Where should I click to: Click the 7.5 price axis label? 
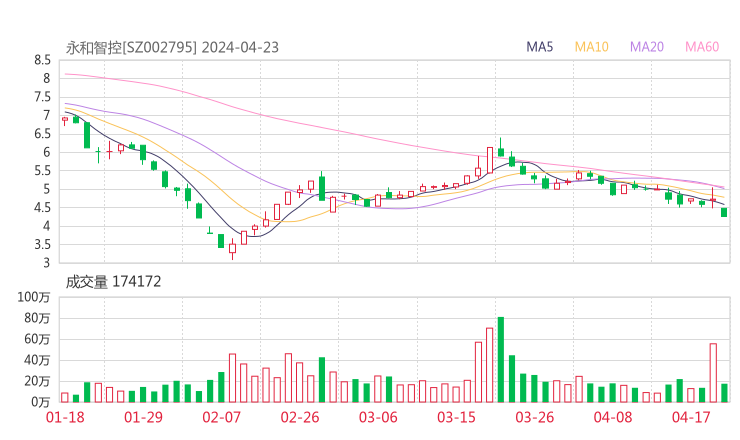pos(42,97)
